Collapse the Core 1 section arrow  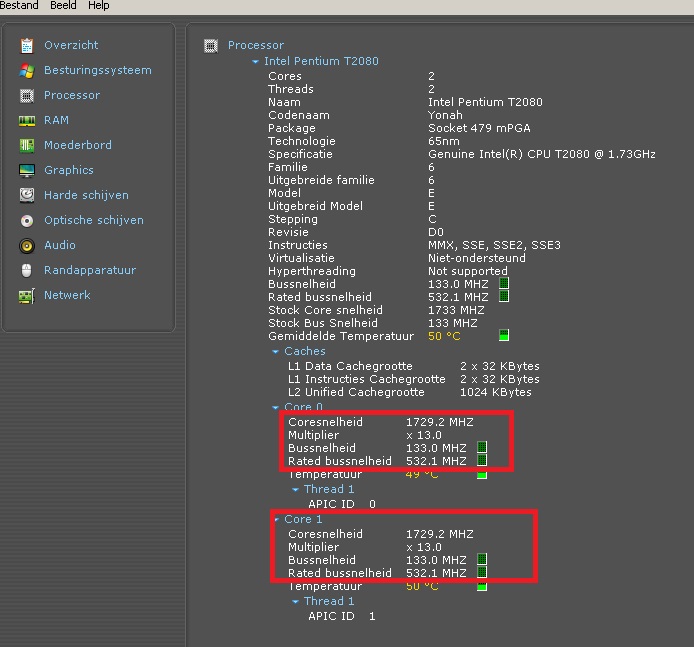click(x=277, y=519)
